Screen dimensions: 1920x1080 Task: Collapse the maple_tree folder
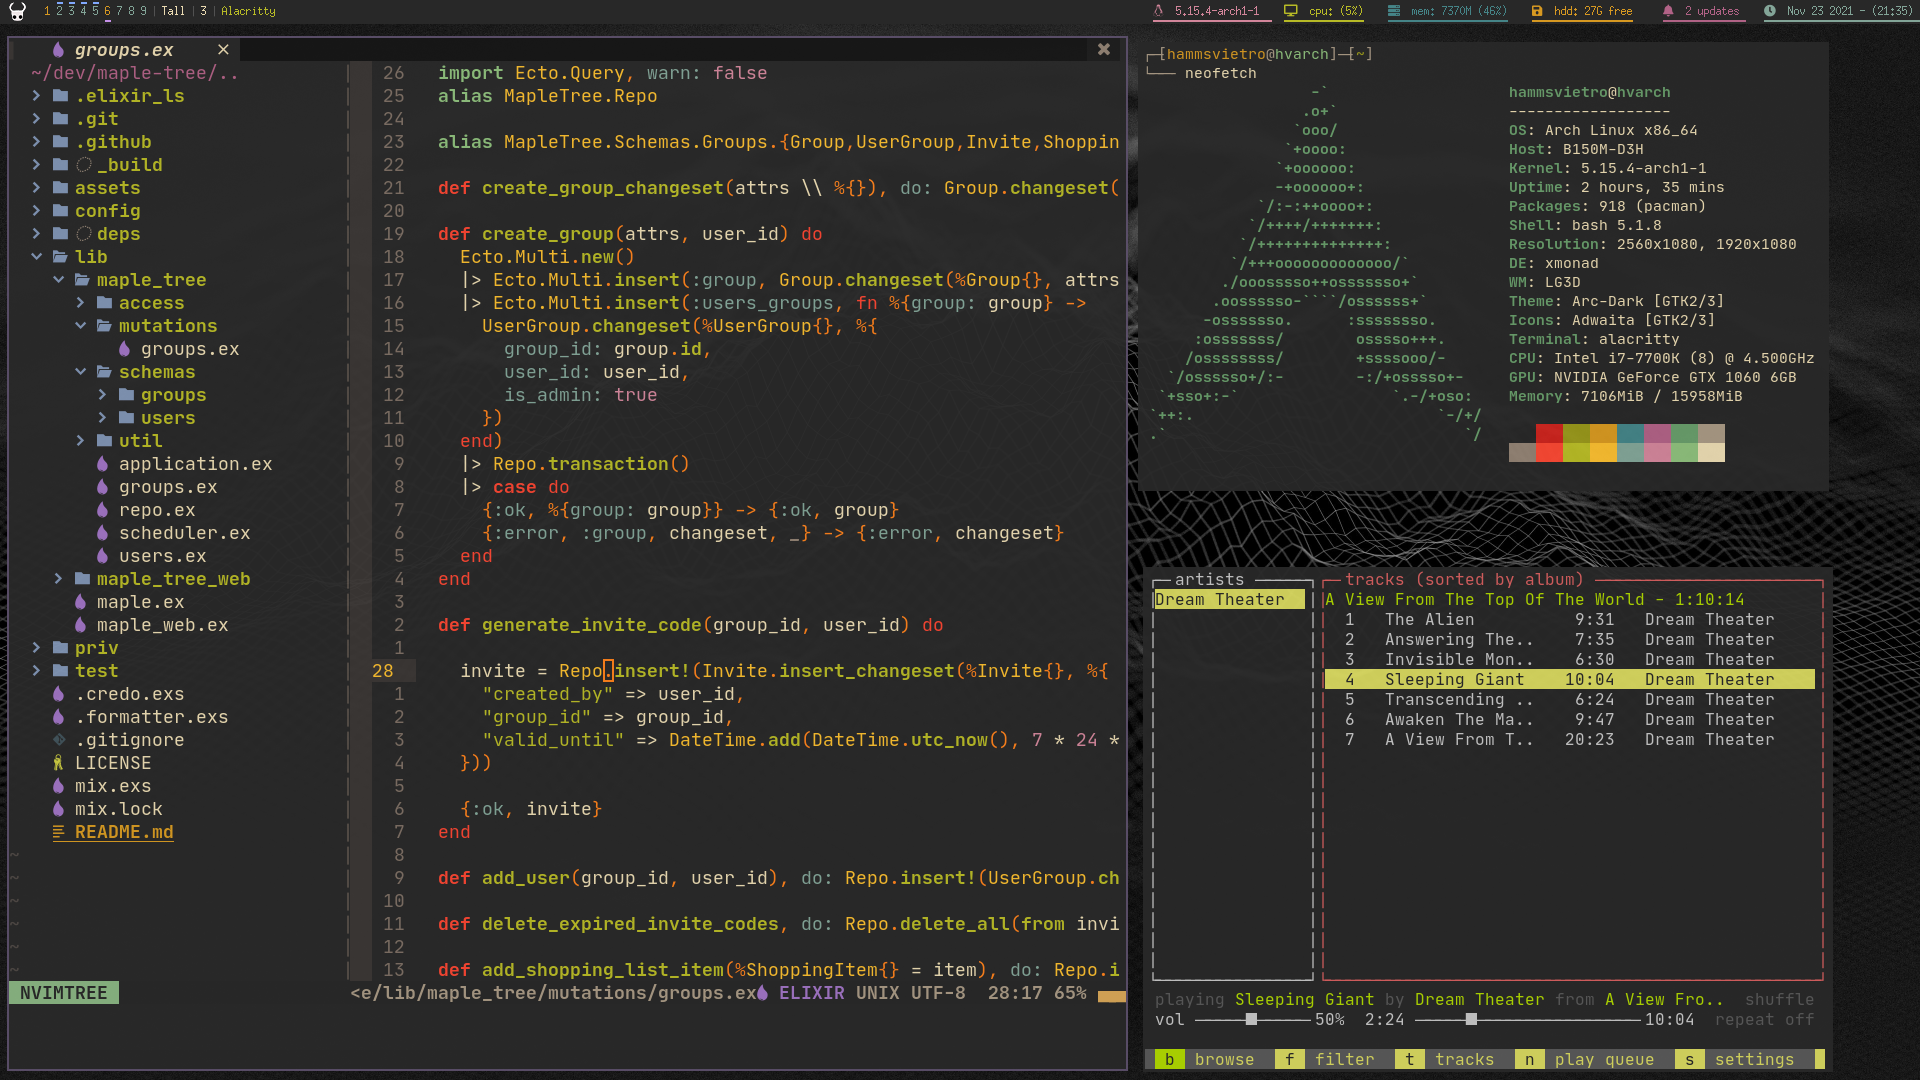click(58, 280)
